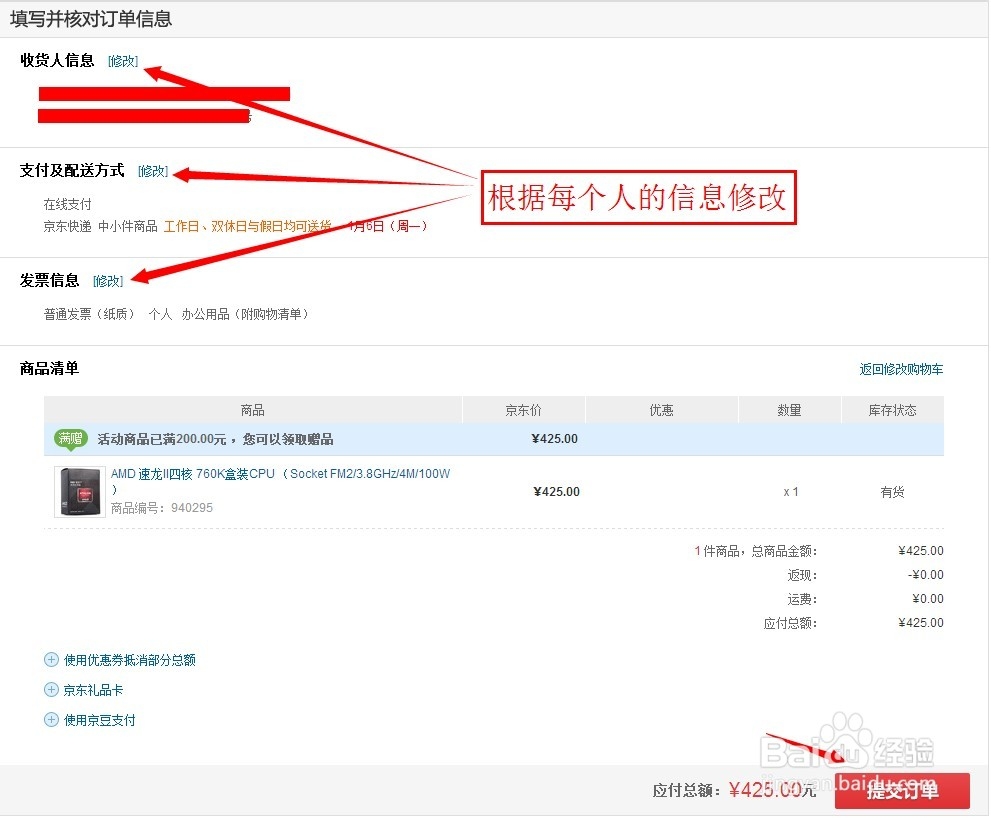Click 使用优惠券抵消部分总额 text link
The width and height of the screenshot is (991, 818).
pyautogui.click(x=130, y=661)
